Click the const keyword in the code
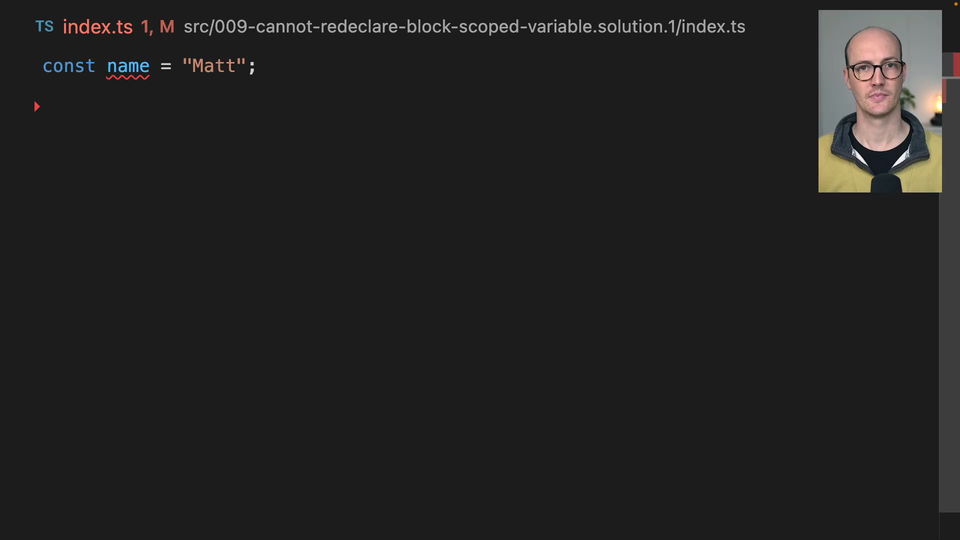Screen dimensions: 960x540 pos(69,66)
